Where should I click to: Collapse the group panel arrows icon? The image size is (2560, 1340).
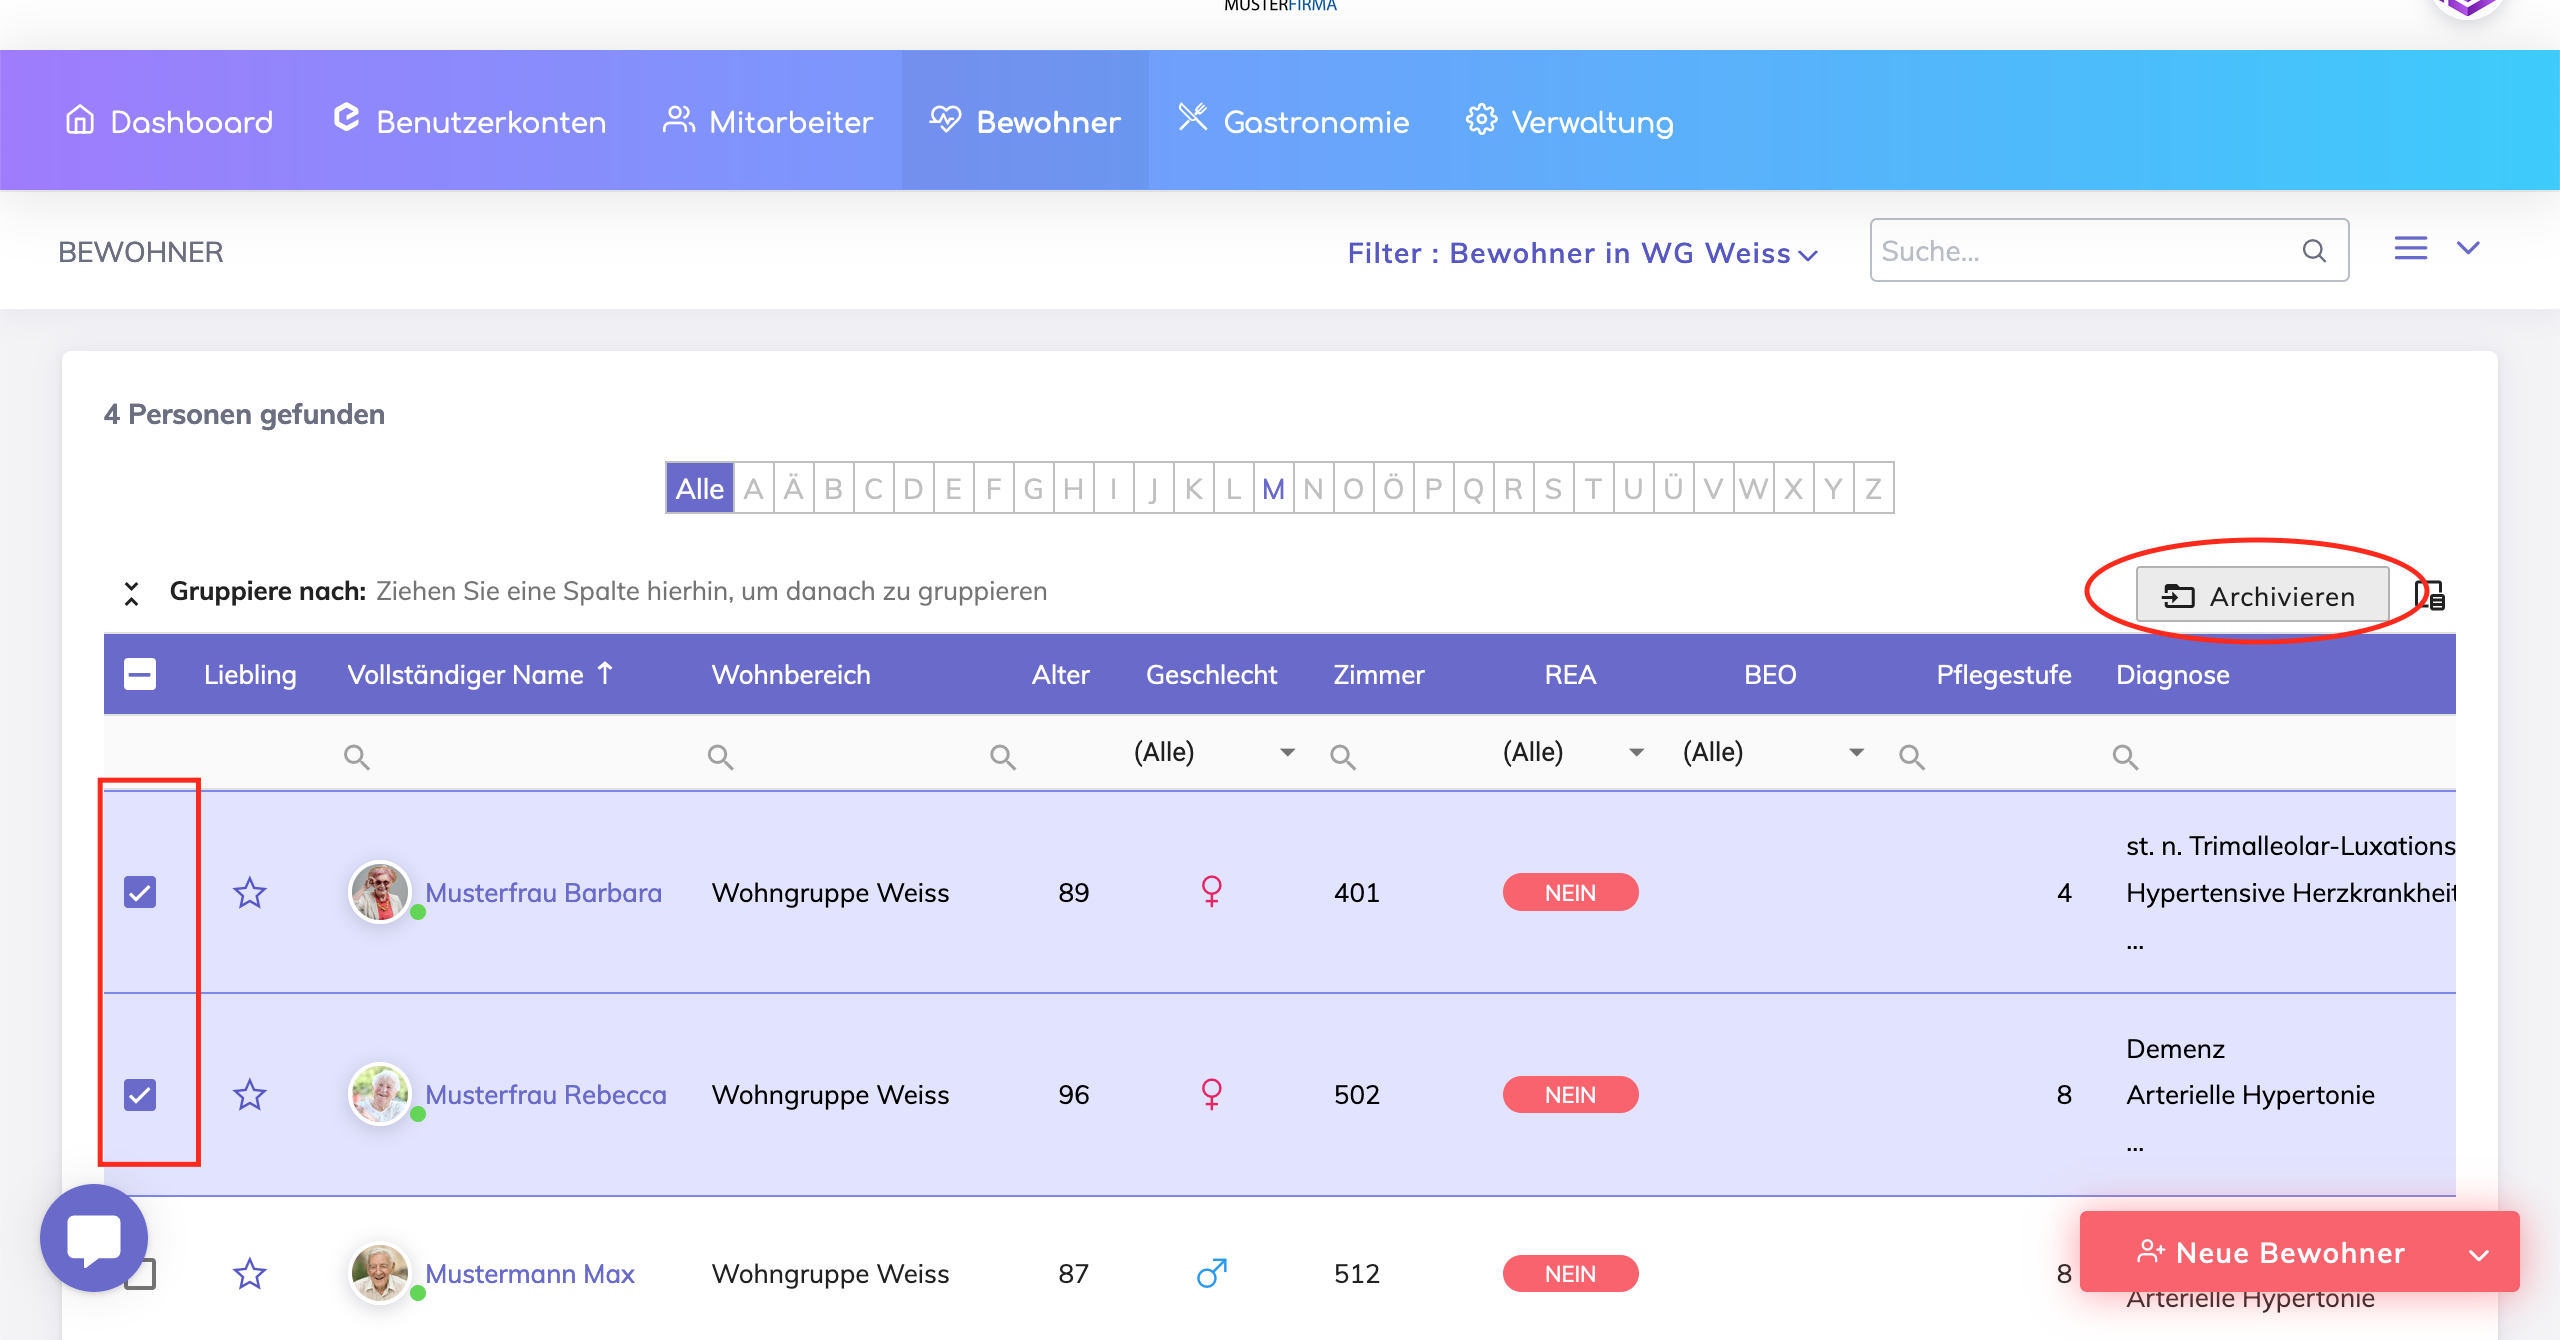(131, 593)
